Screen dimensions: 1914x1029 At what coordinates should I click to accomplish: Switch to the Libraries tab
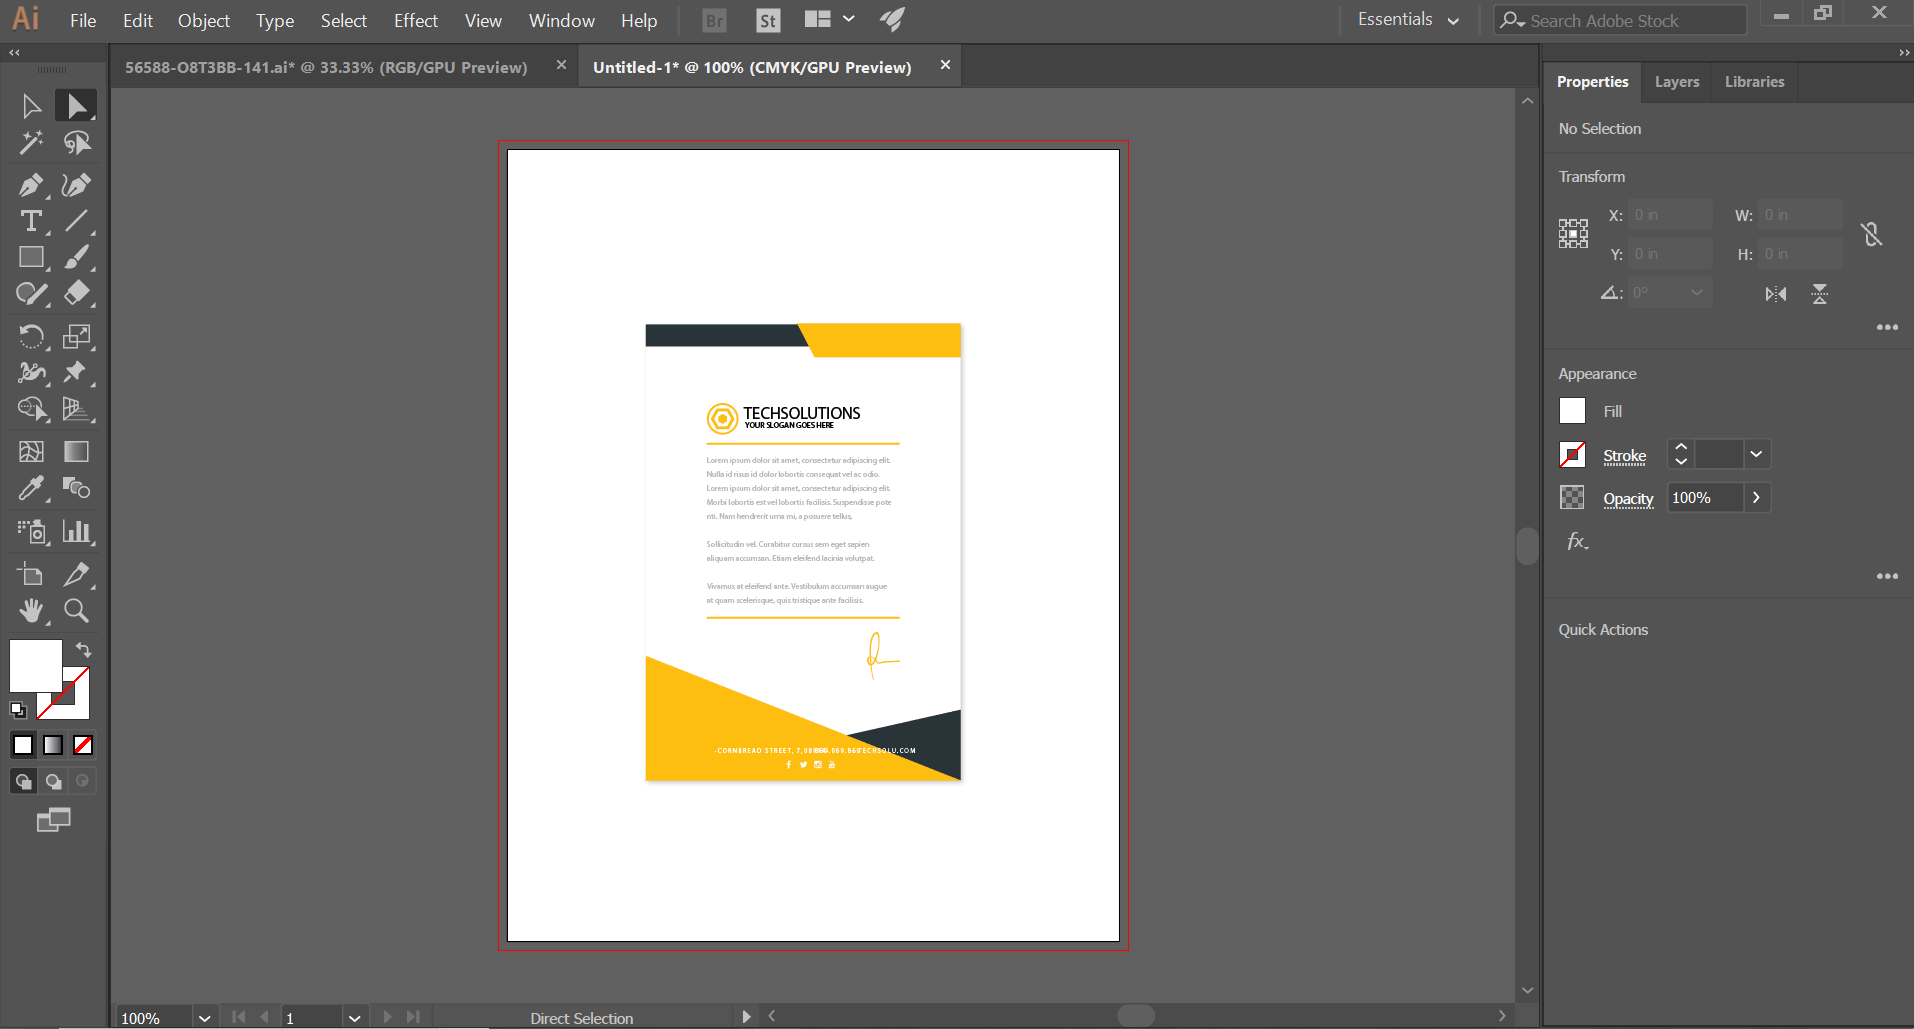[x=1754, y=82]
